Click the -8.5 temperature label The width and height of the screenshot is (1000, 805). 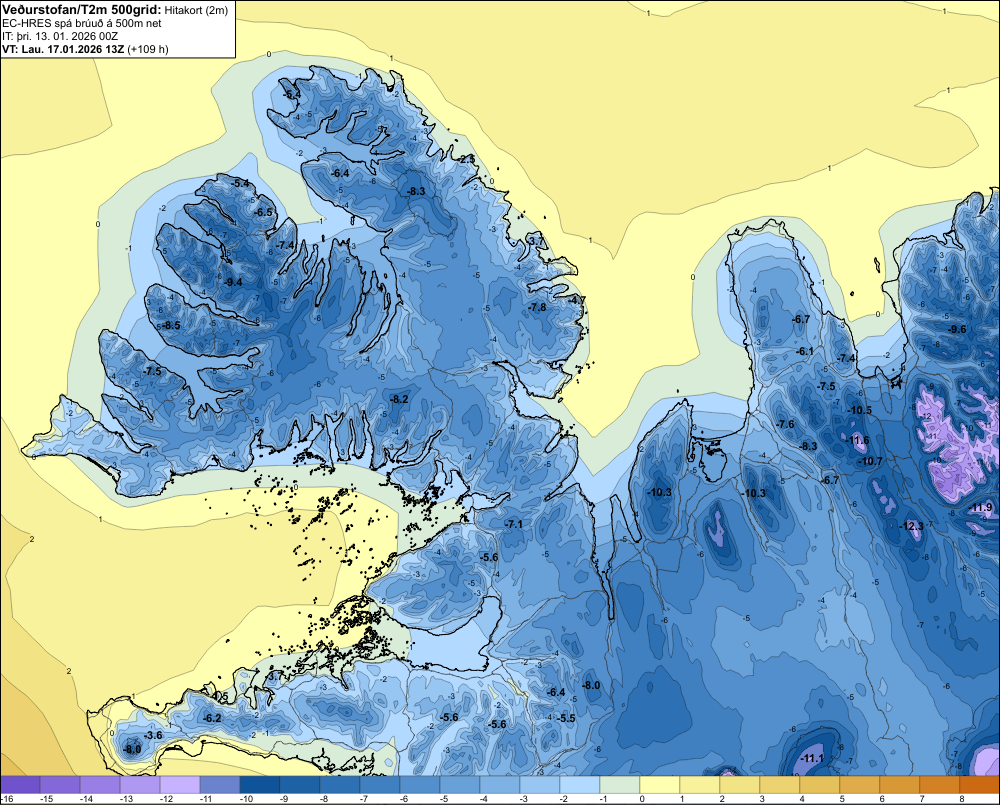171,325
